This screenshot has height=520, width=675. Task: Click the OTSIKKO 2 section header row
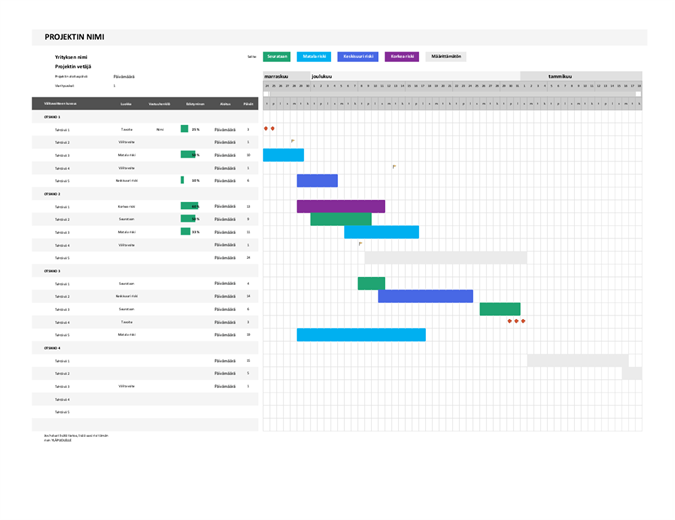[x=145, y=194]
